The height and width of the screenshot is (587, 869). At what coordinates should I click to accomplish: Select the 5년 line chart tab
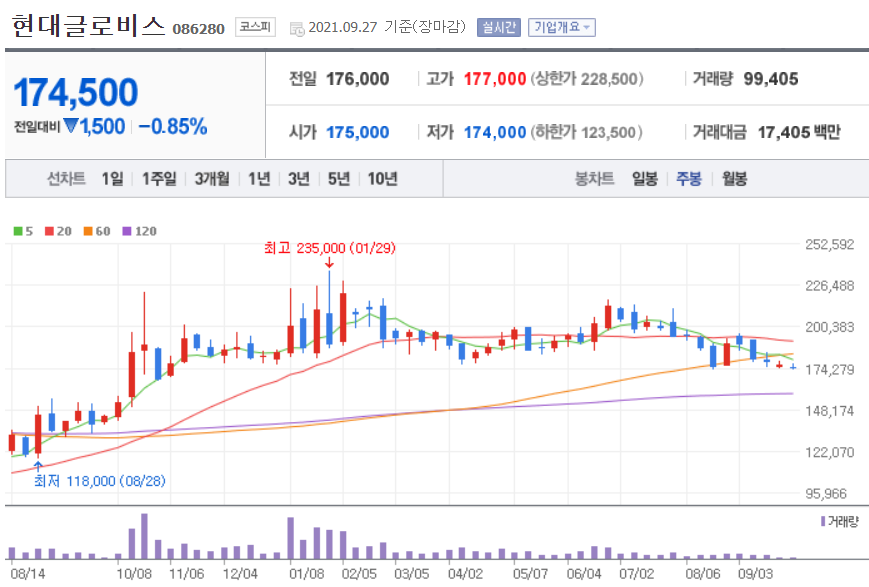pyautogui.click(x=339, y=178)
